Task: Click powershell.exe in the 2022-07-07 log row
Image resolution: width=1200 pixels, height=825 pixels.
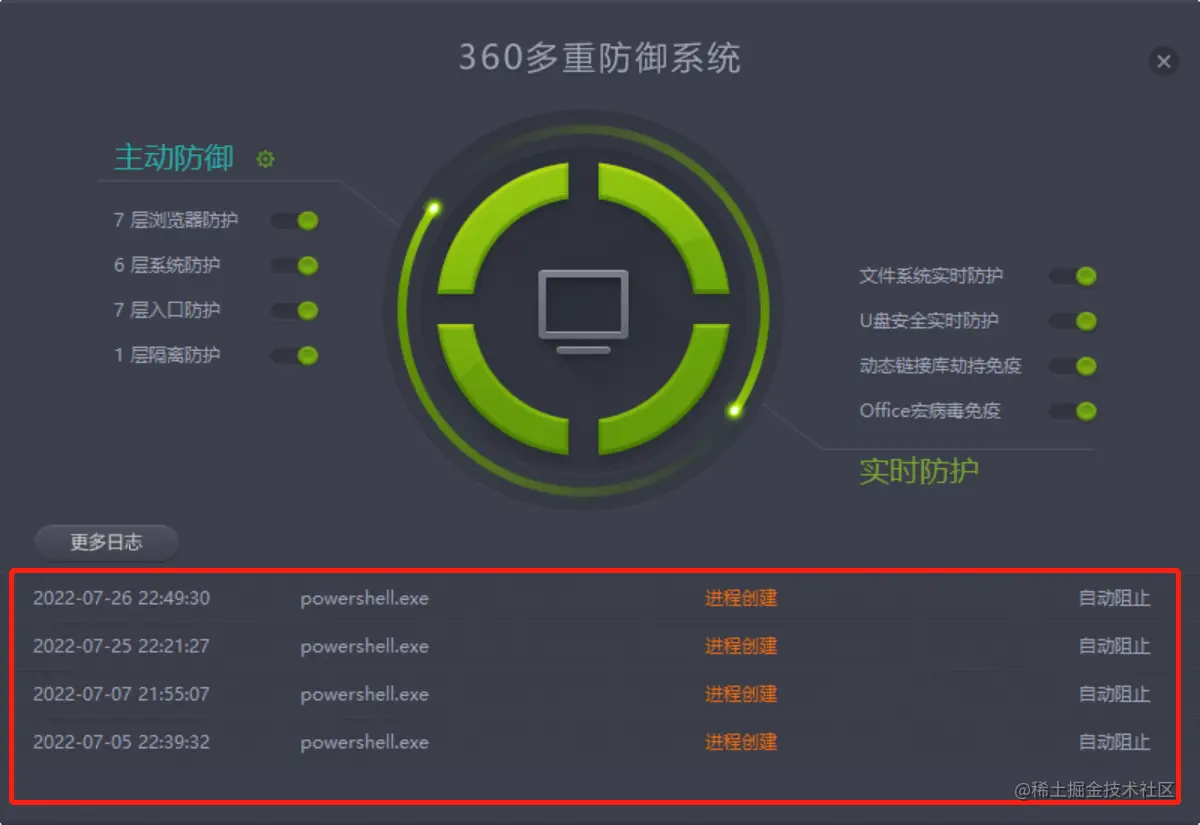Action: pos(365,695)
